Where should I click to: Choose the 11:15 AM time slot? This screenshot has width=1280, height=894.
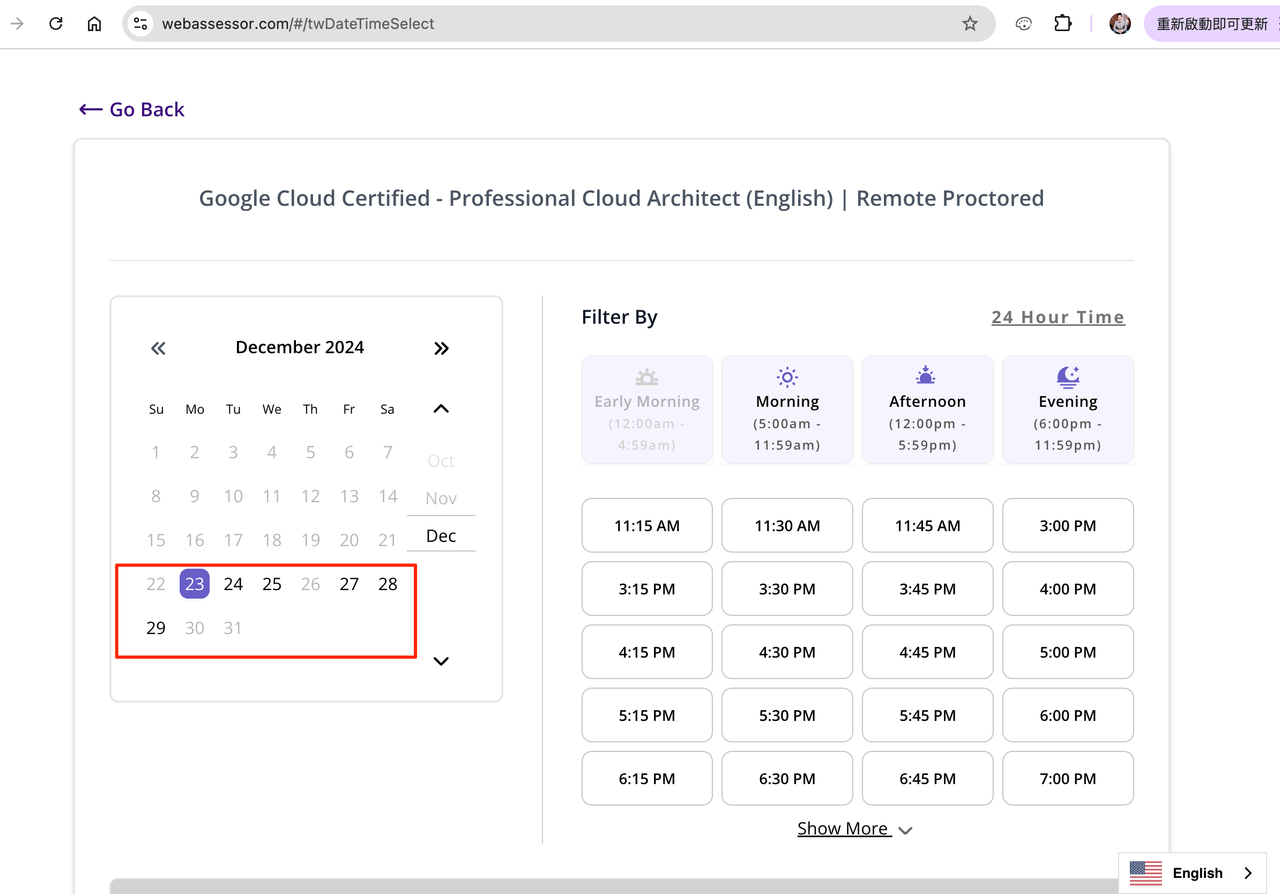click(x=647, y=525)
